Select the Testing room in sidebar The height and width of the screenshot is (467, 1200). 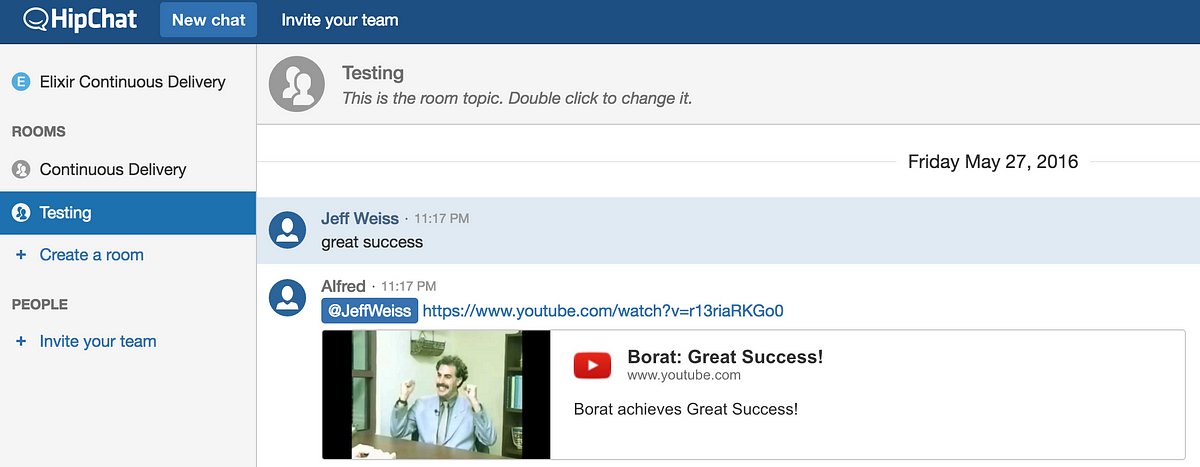(128, 213)
